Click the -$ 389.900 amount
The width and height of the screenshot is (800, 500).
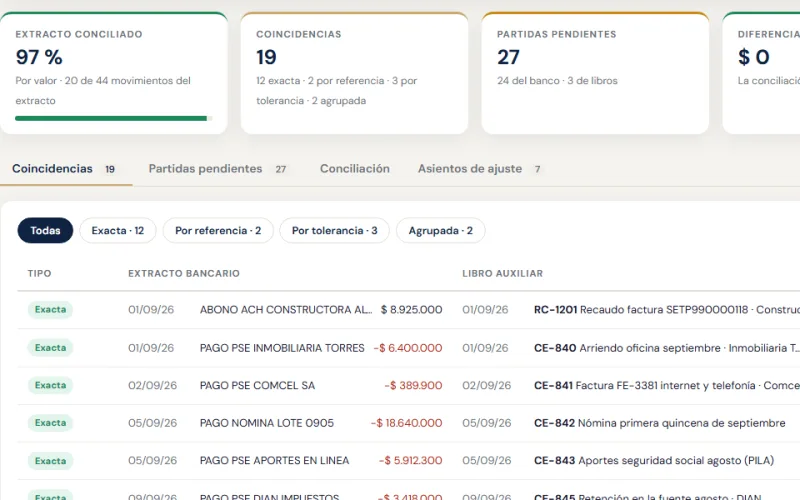coord(413,385)
